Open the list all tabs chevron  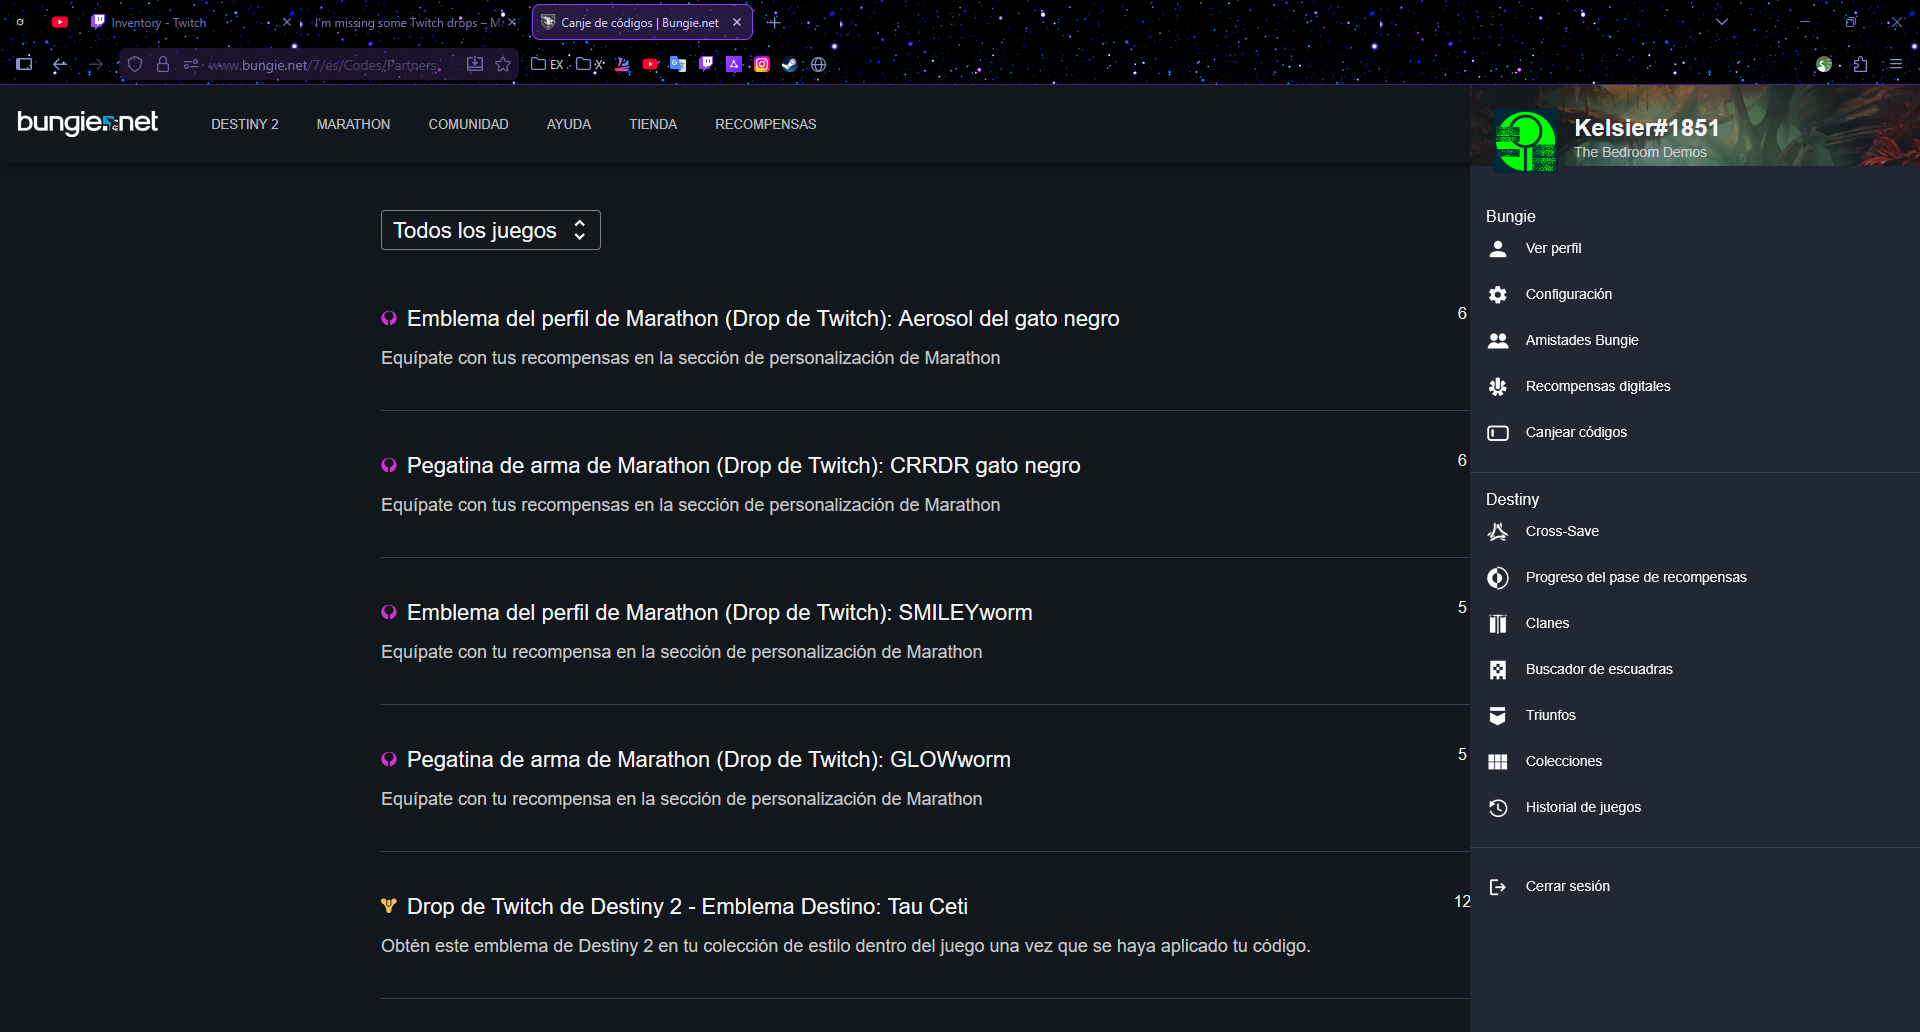click(1722, 22)
